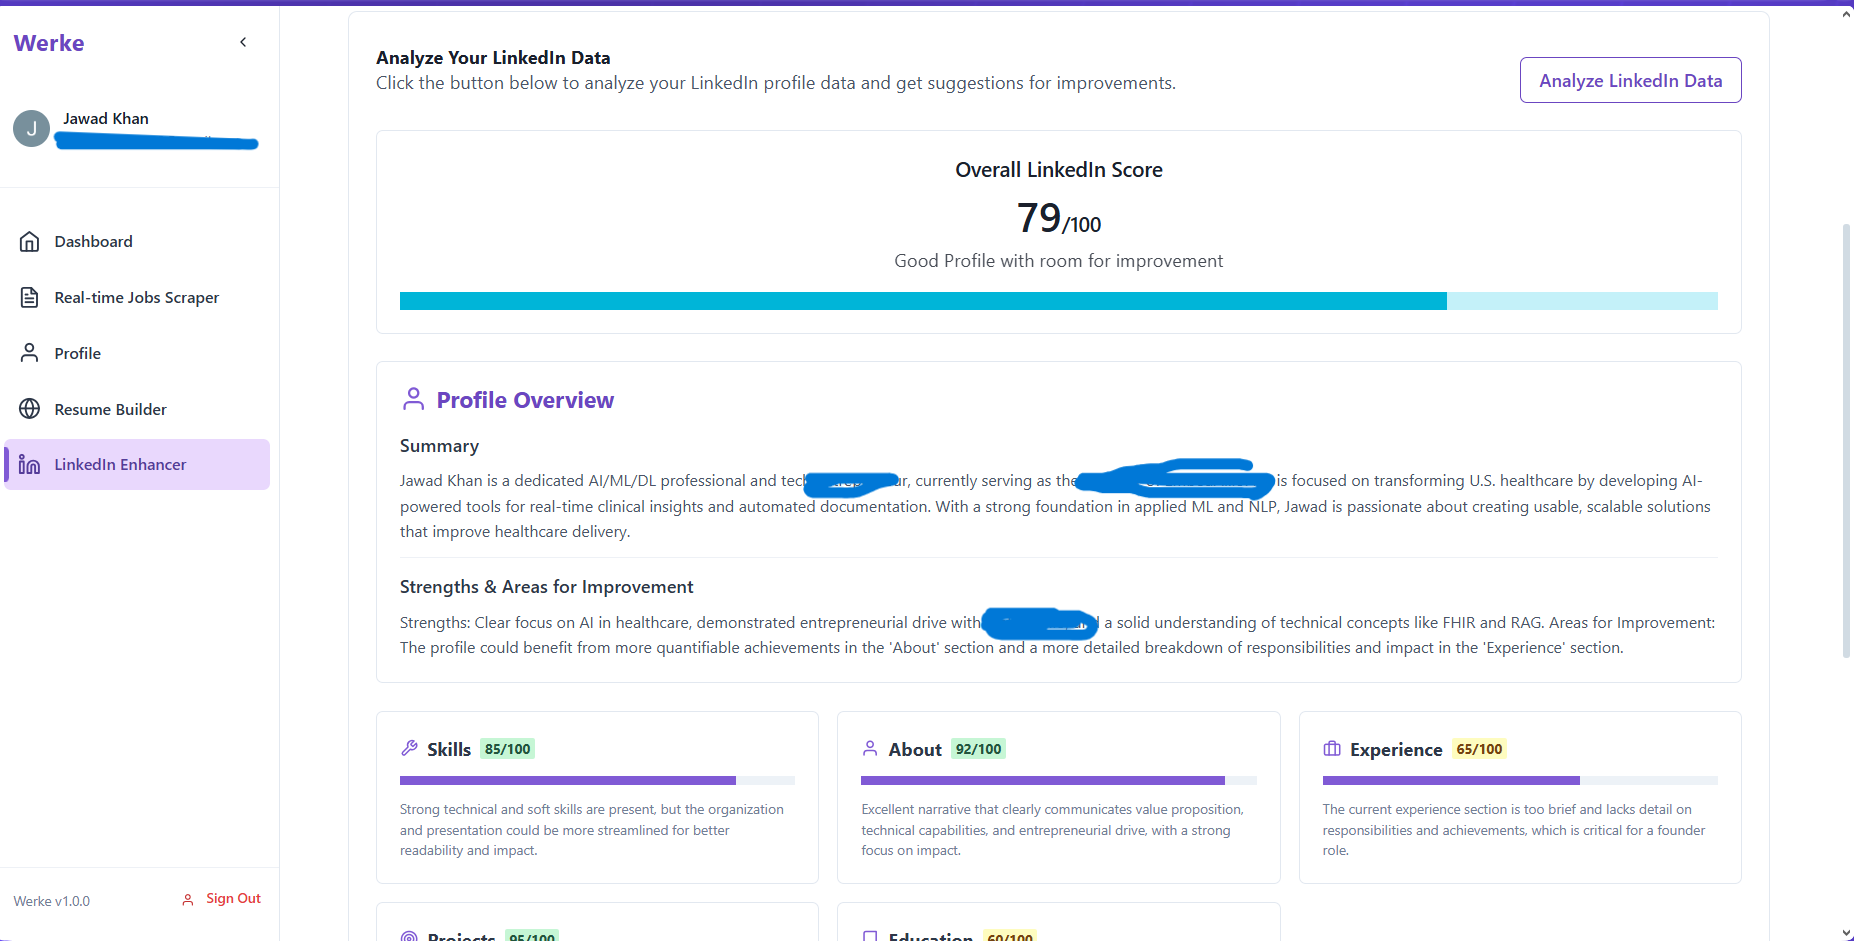
Task: Click the Profile Overview heading
Action: [x=525, y=400]
